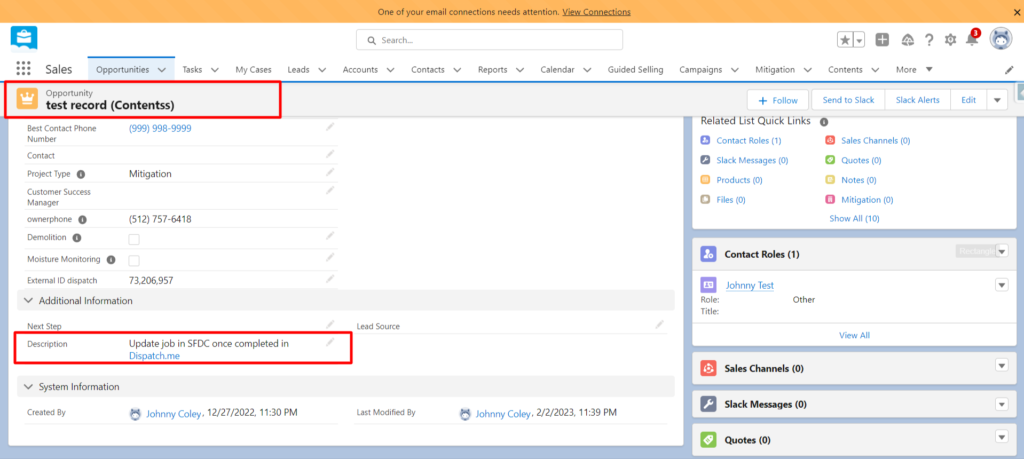Edit Description field with pencil icon
The height and width of the screenshot is (459, 1024).
tap(331, 343)
